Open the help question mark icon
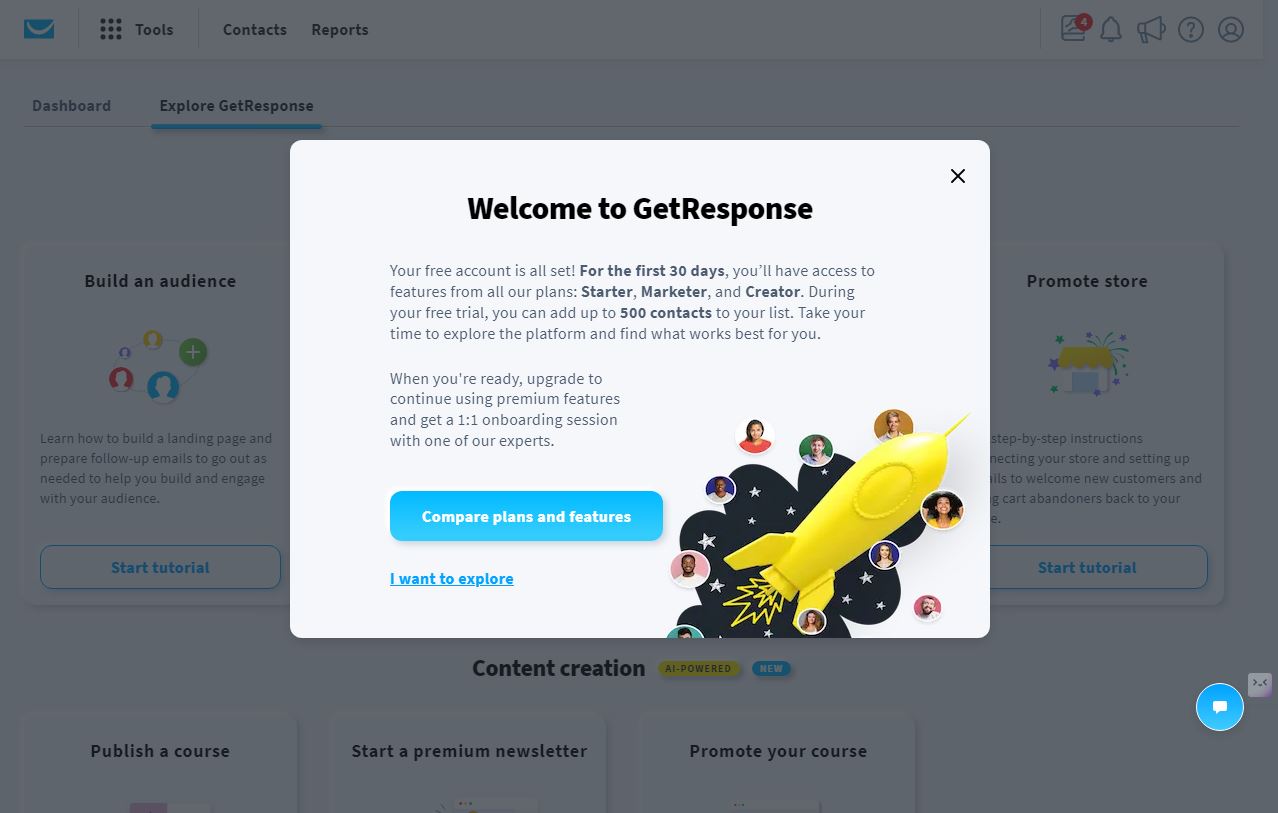Image resolution: width=1278 pixels, height=813 pixels. point(1191,29)
